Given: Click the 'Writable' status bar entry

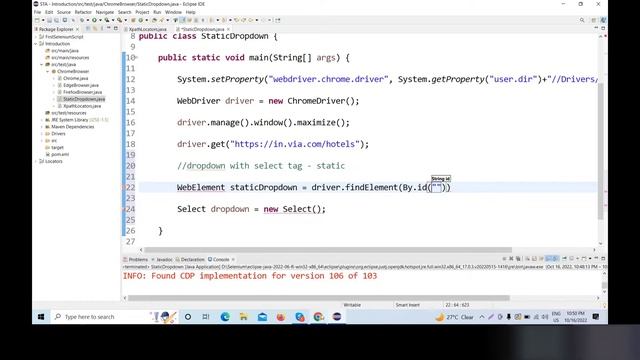Looking at the screenshot, I should tap(352, 305).
